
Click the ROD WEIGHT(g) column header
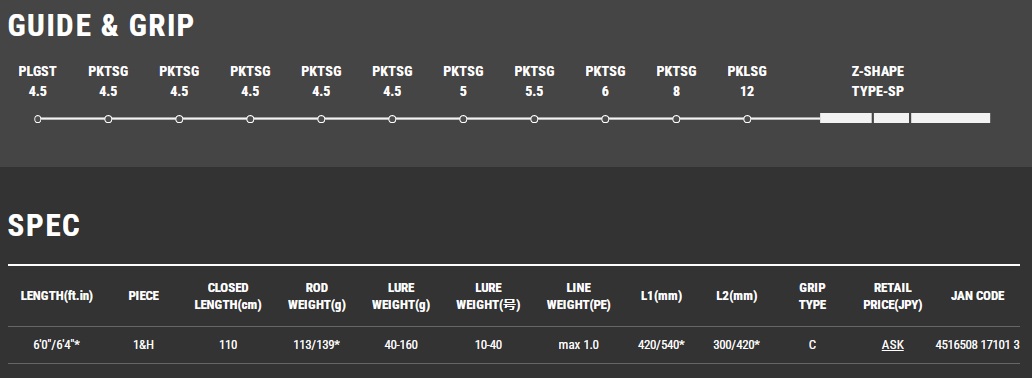tap(317, 296)
